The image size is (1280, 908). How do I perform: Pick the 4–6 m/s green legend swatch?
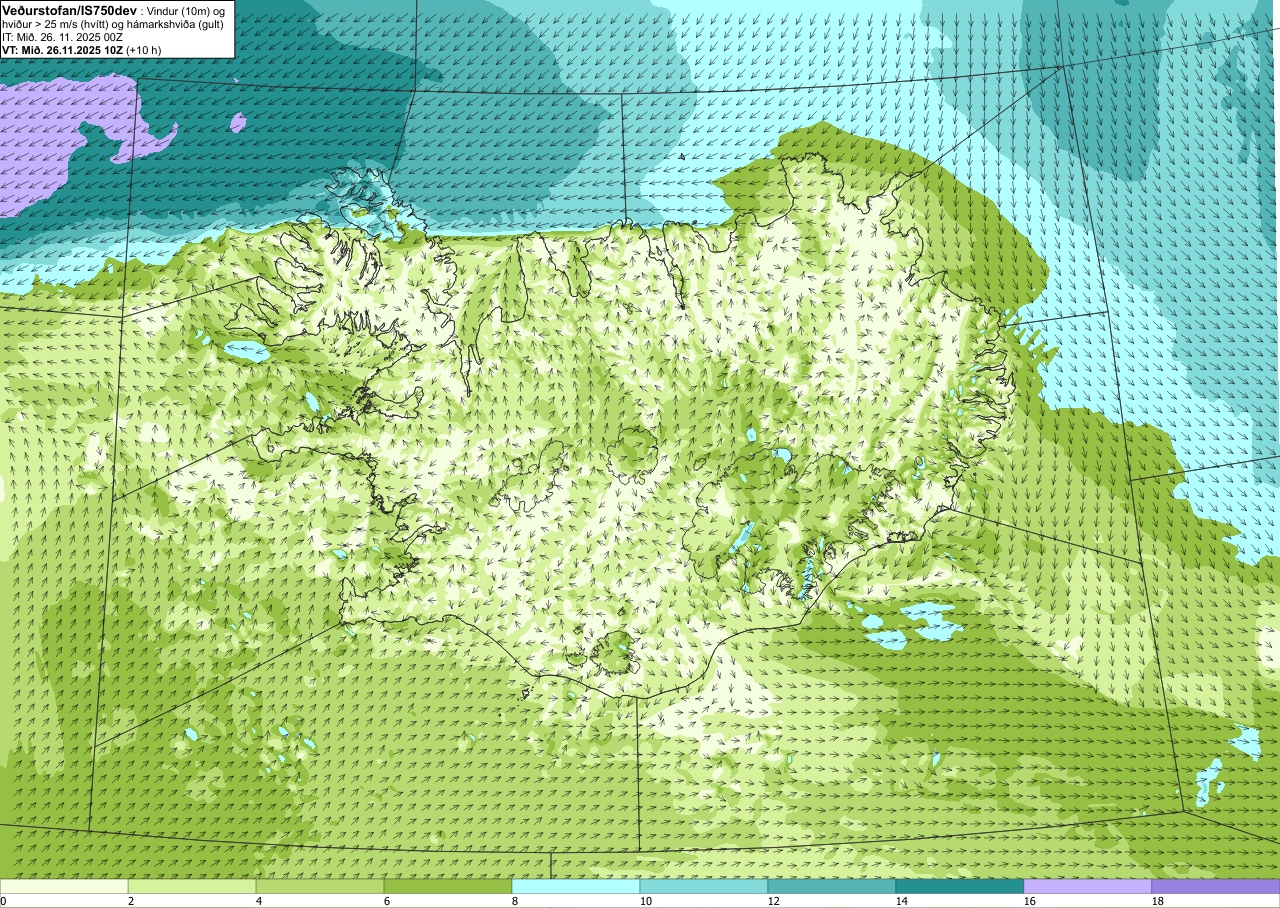coord(320,886)
